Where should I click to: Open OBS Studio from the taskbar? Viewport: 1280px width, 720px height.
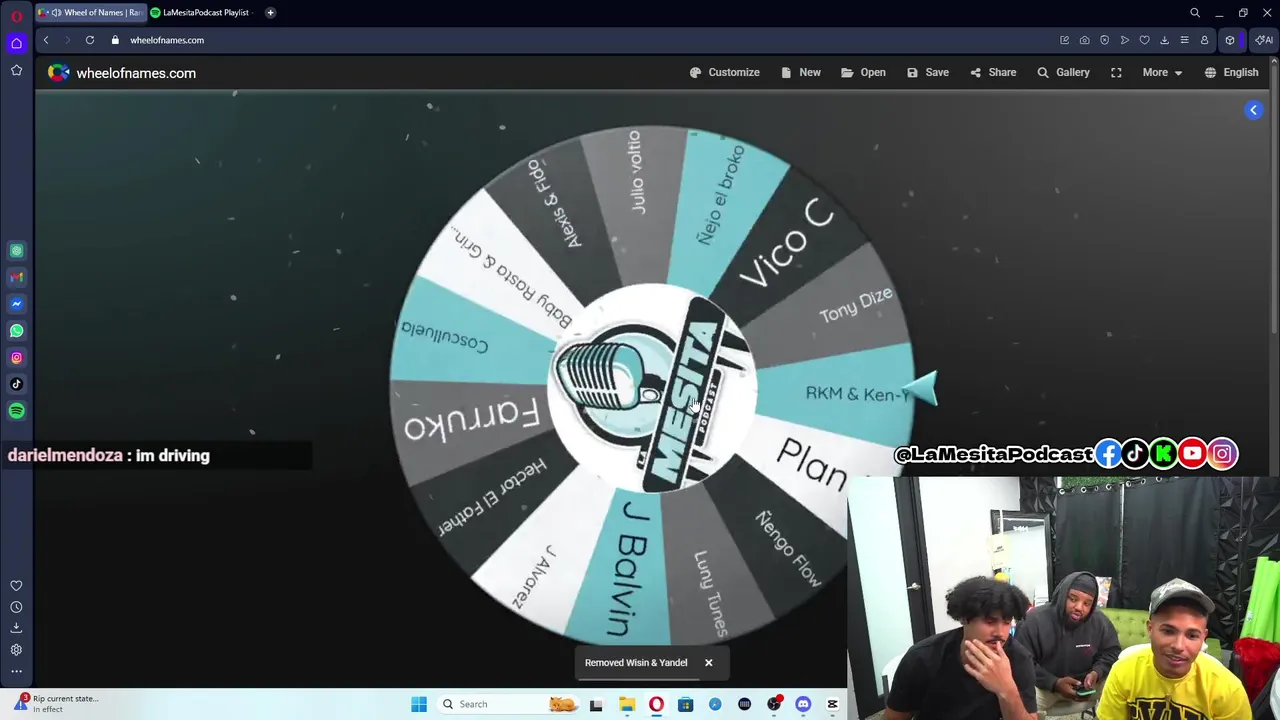[773, 704]
